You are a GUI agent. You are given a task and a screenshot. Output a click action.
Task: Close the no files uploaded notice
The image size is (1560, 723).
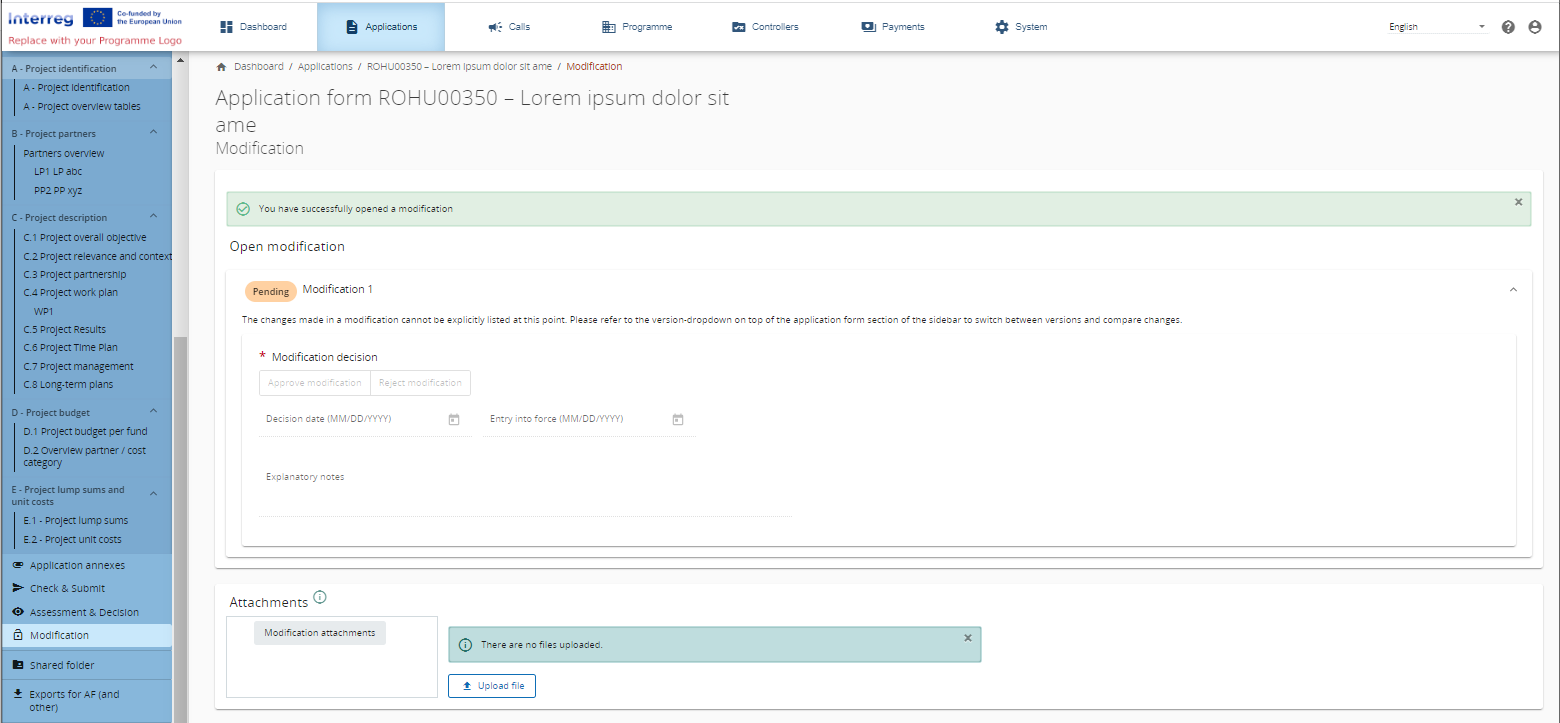click(x=967, y=637)
